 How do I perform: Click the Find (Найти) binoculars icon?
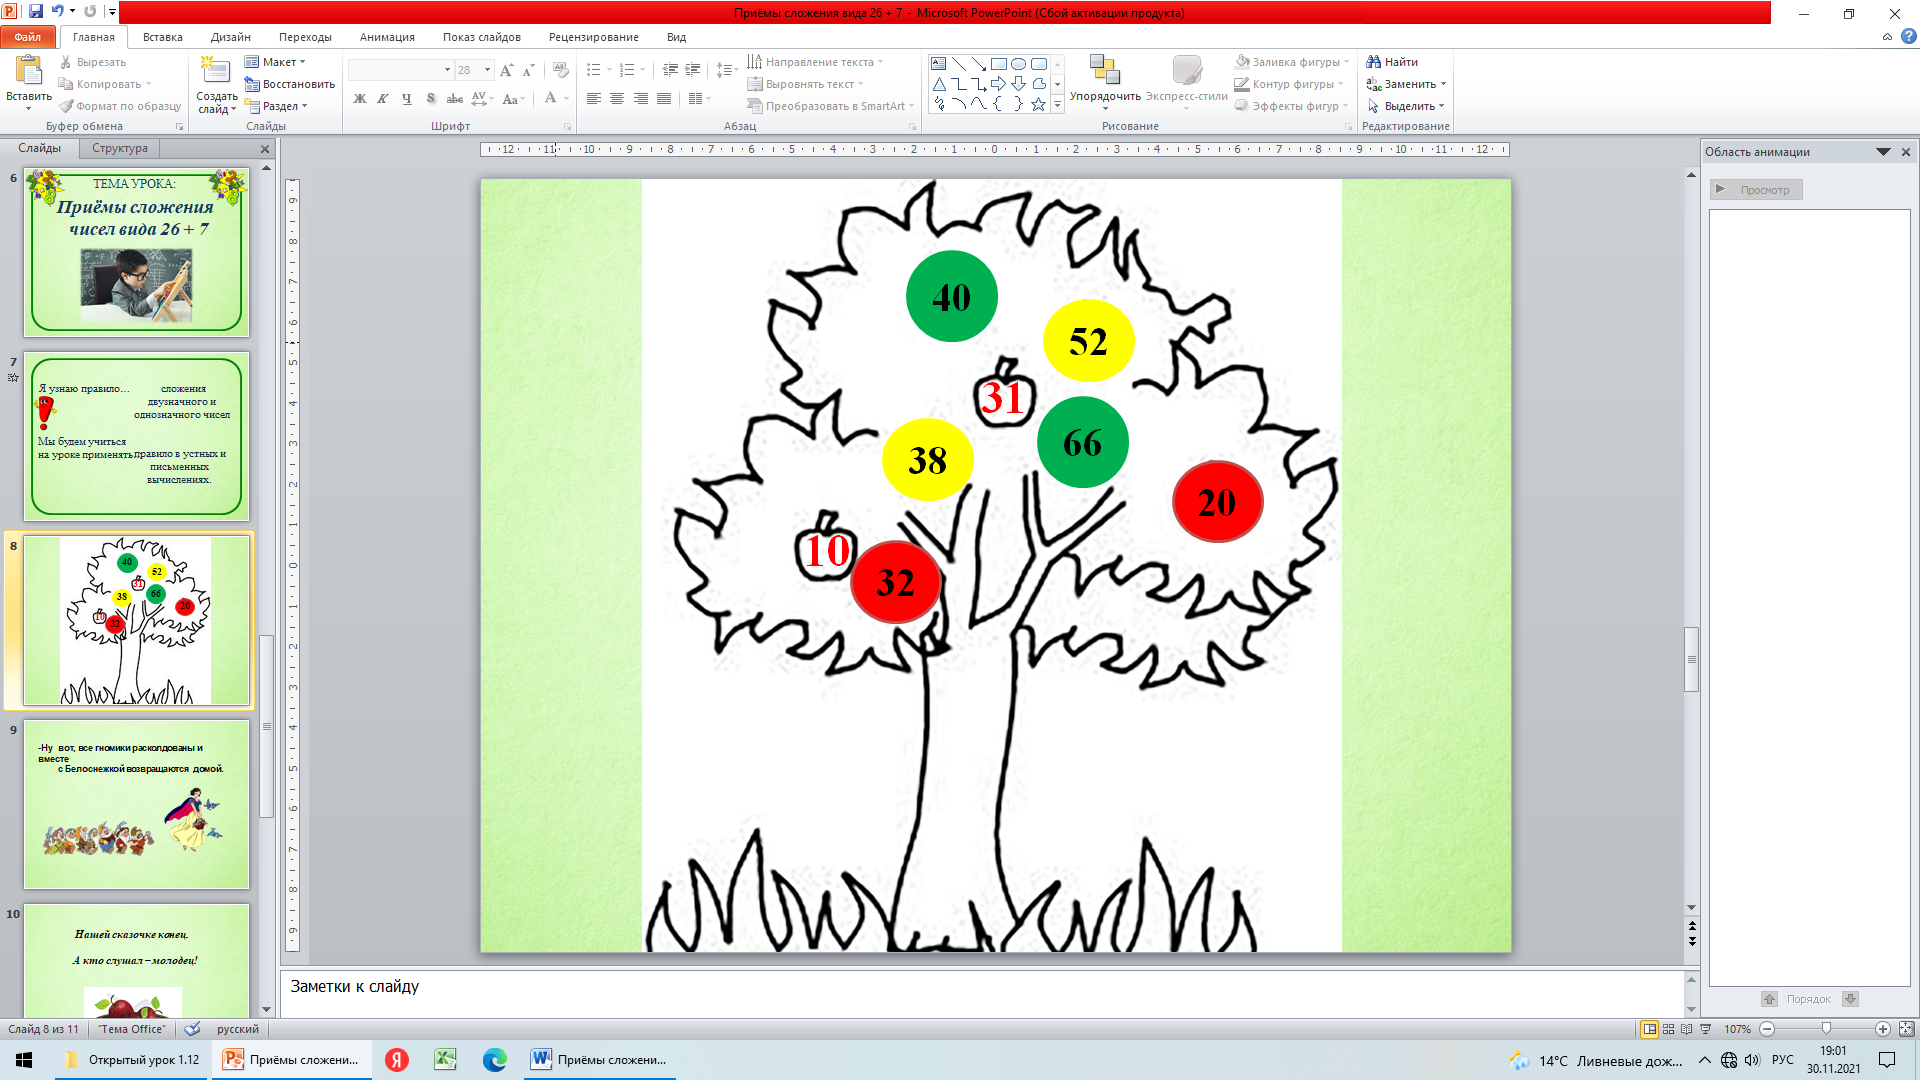[x=1374, y=62]
